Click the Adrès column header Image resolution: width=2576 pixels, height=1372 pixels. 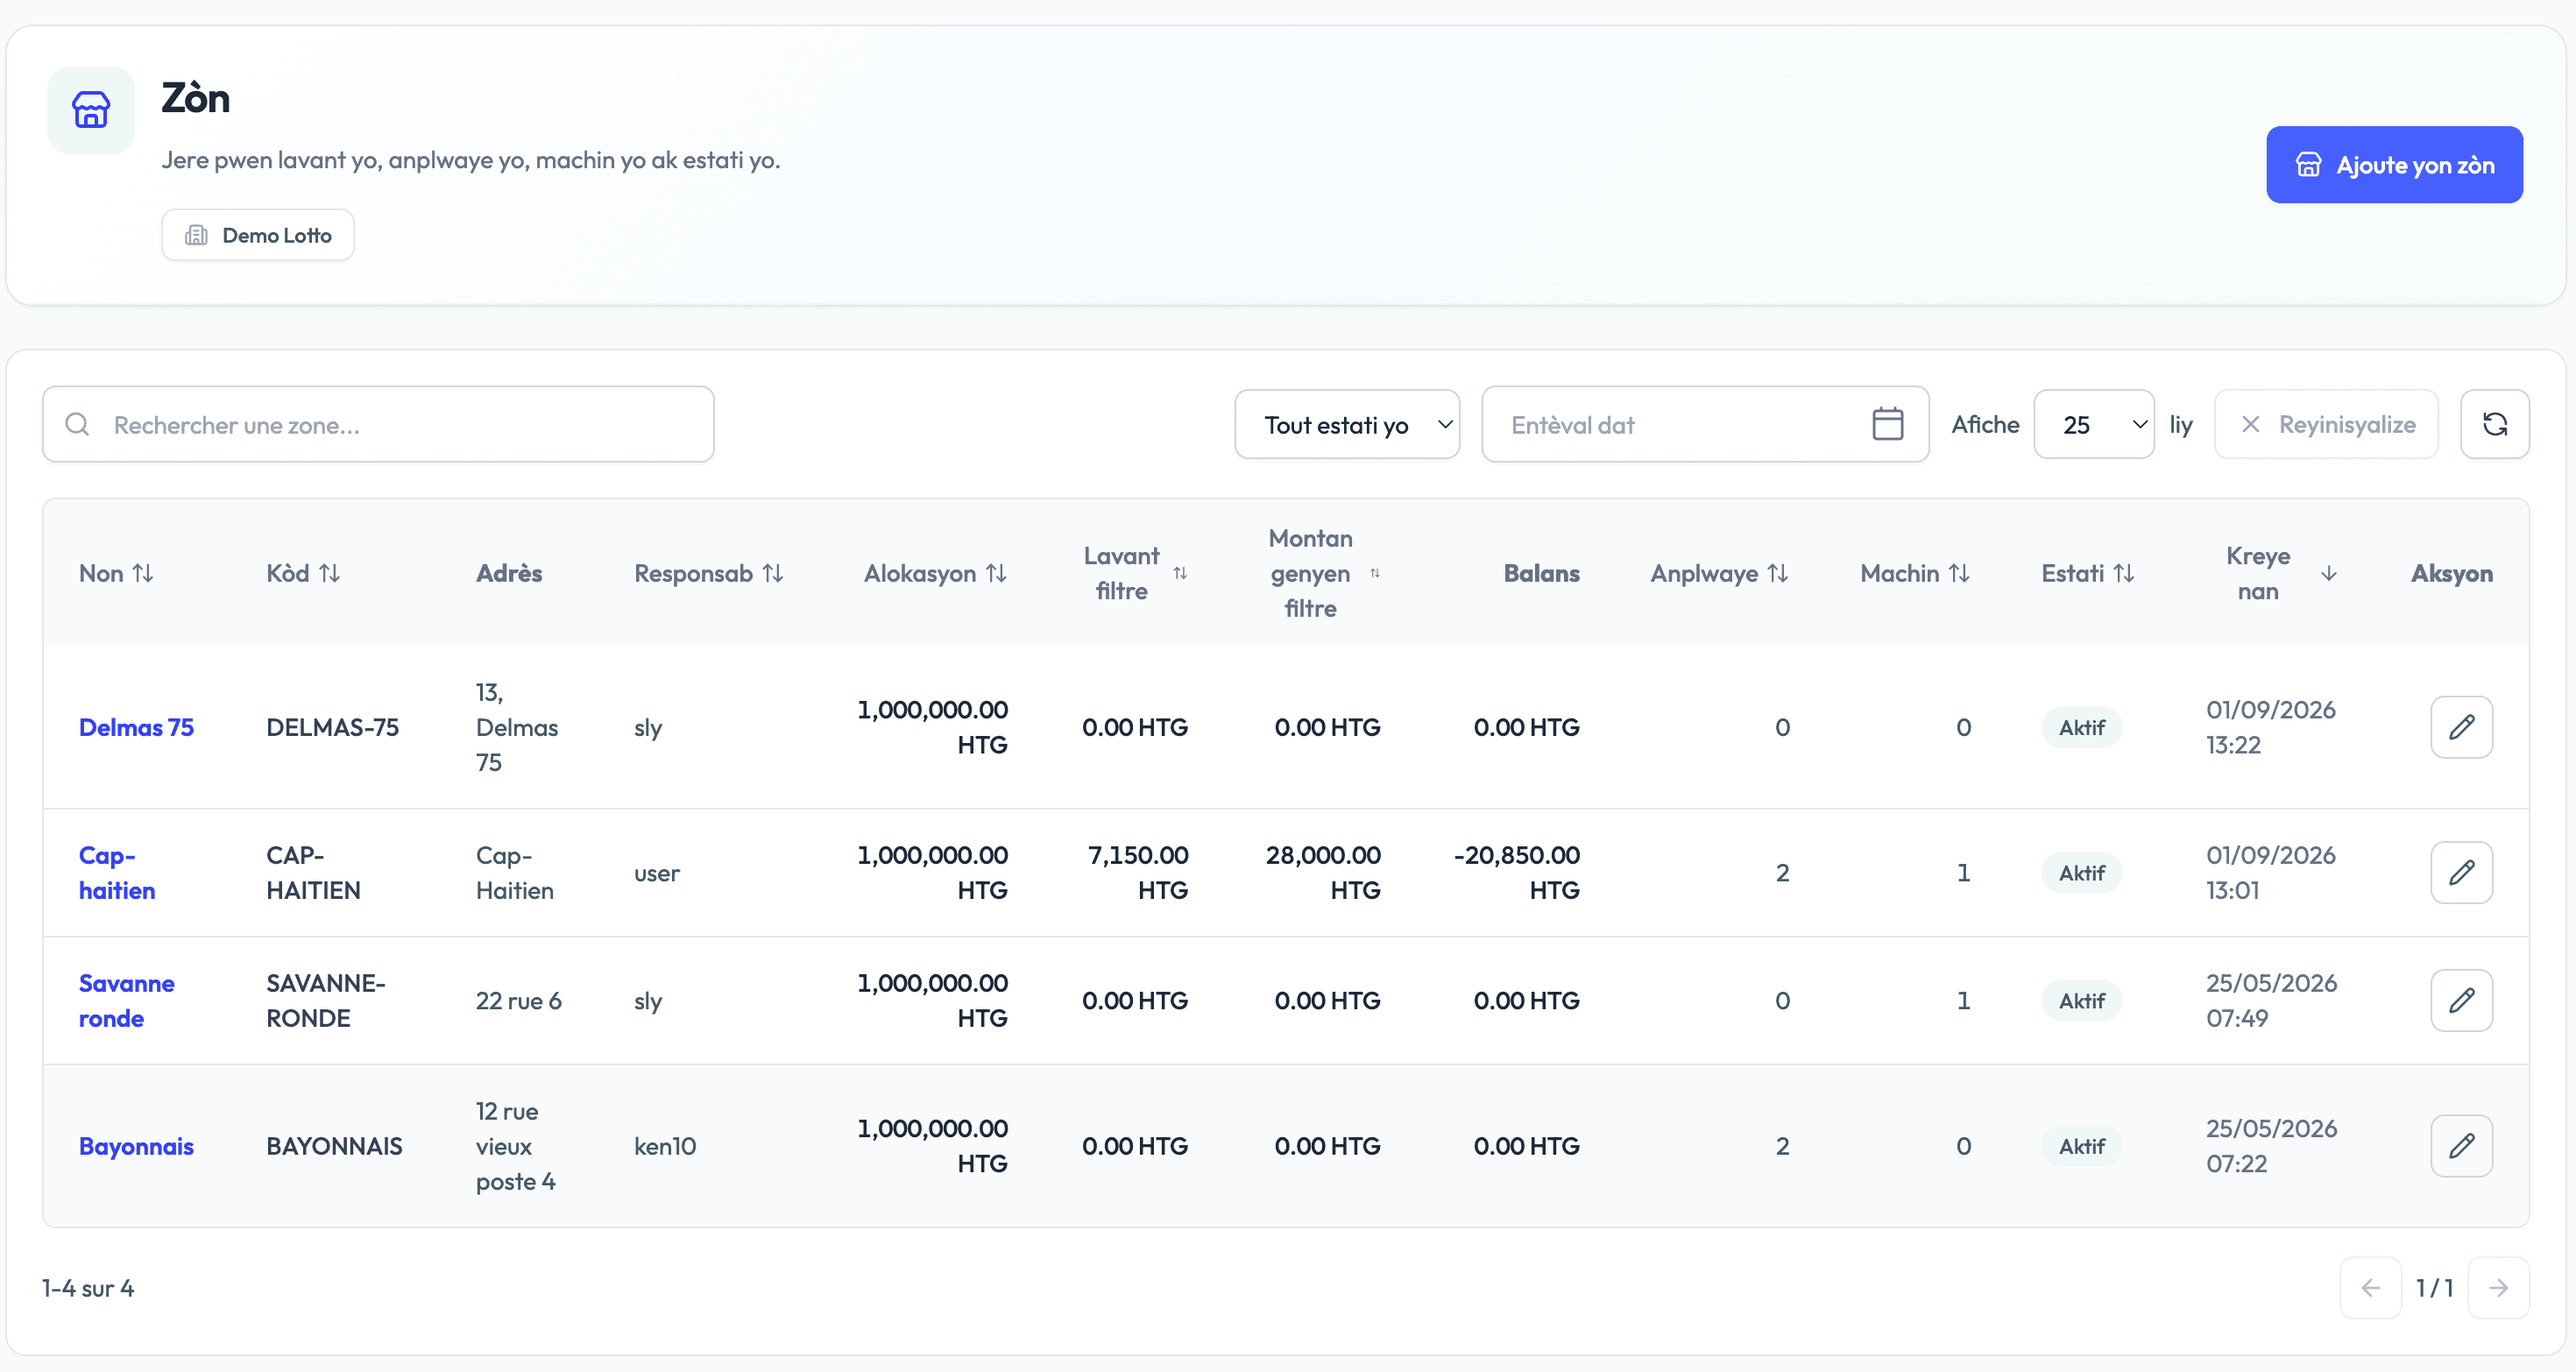pos(509,573)
